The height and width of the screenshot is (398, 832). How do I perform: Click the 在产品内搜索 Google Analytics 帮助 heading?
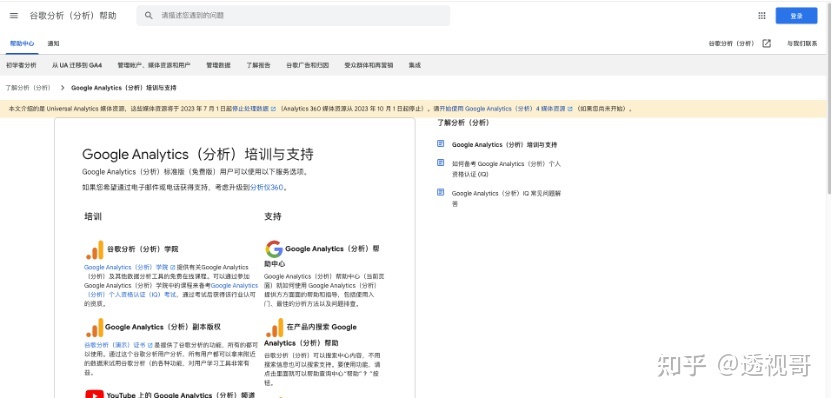click(x=311, y=334)
